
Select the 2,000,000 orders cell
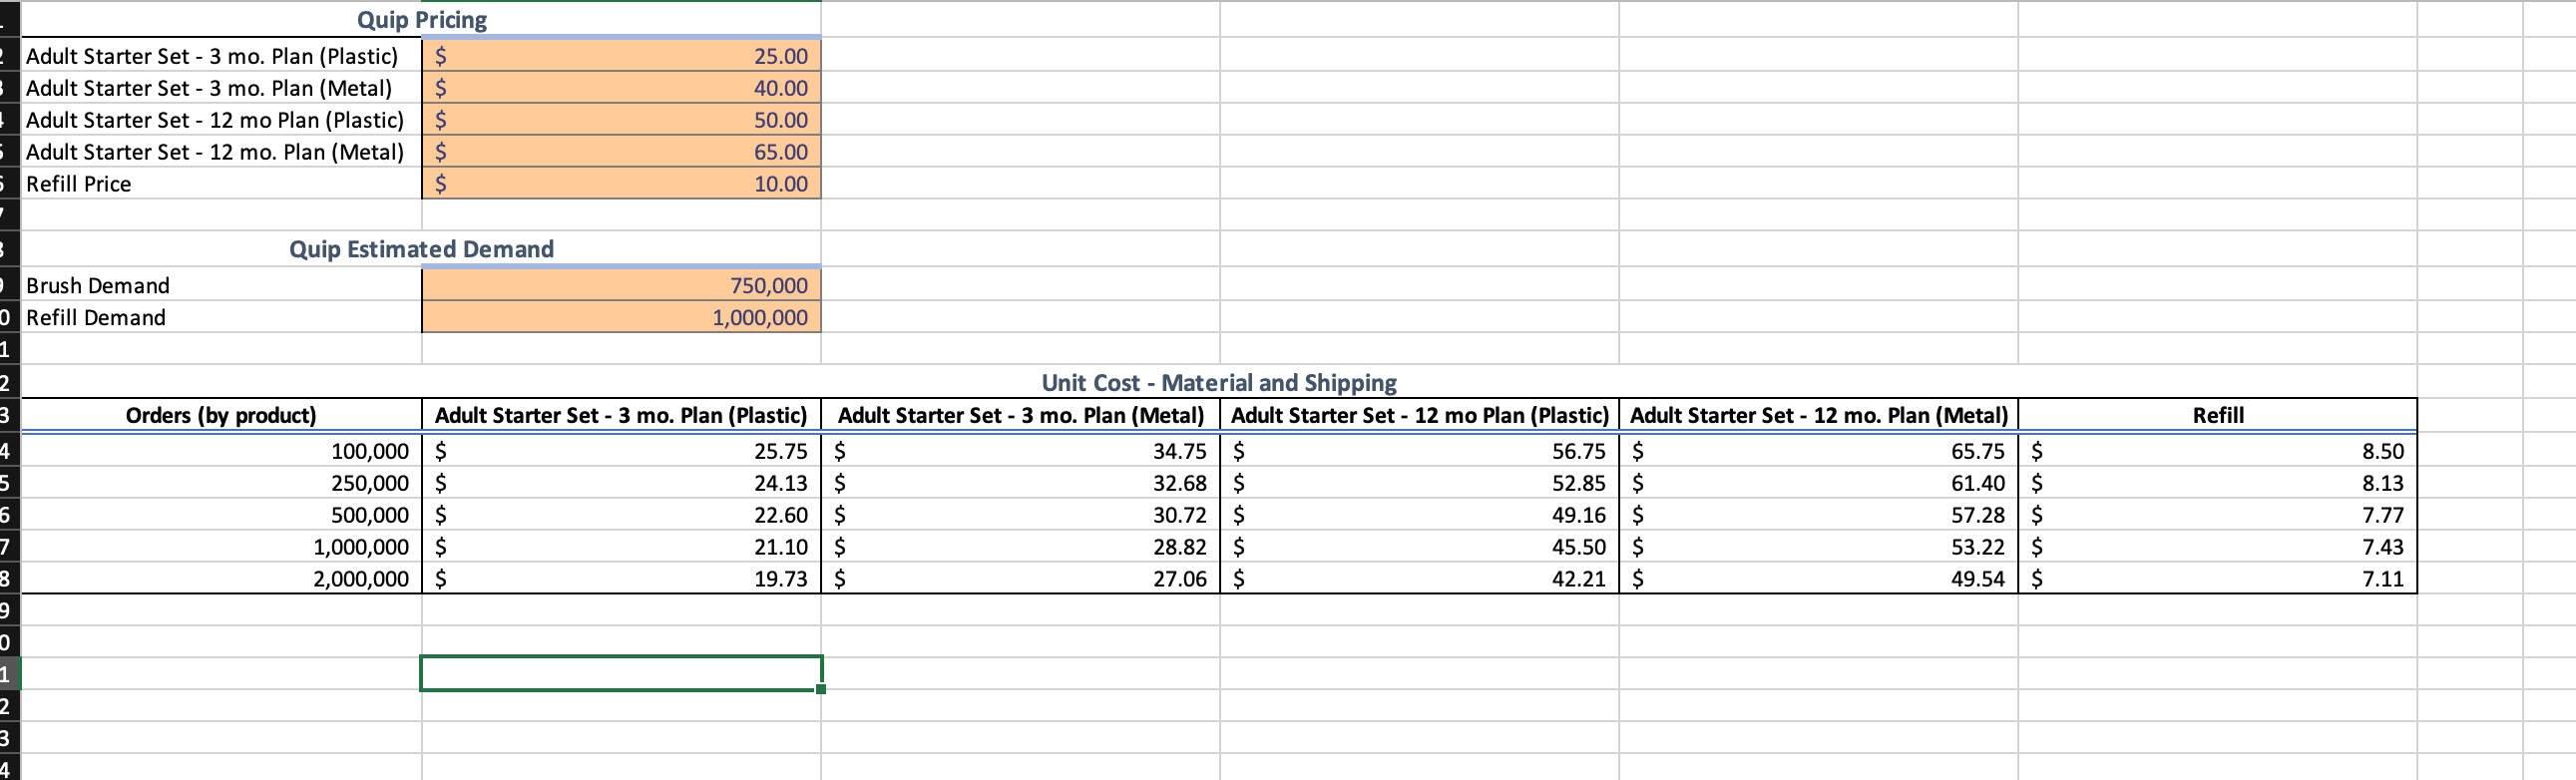(x=221, y=579)
